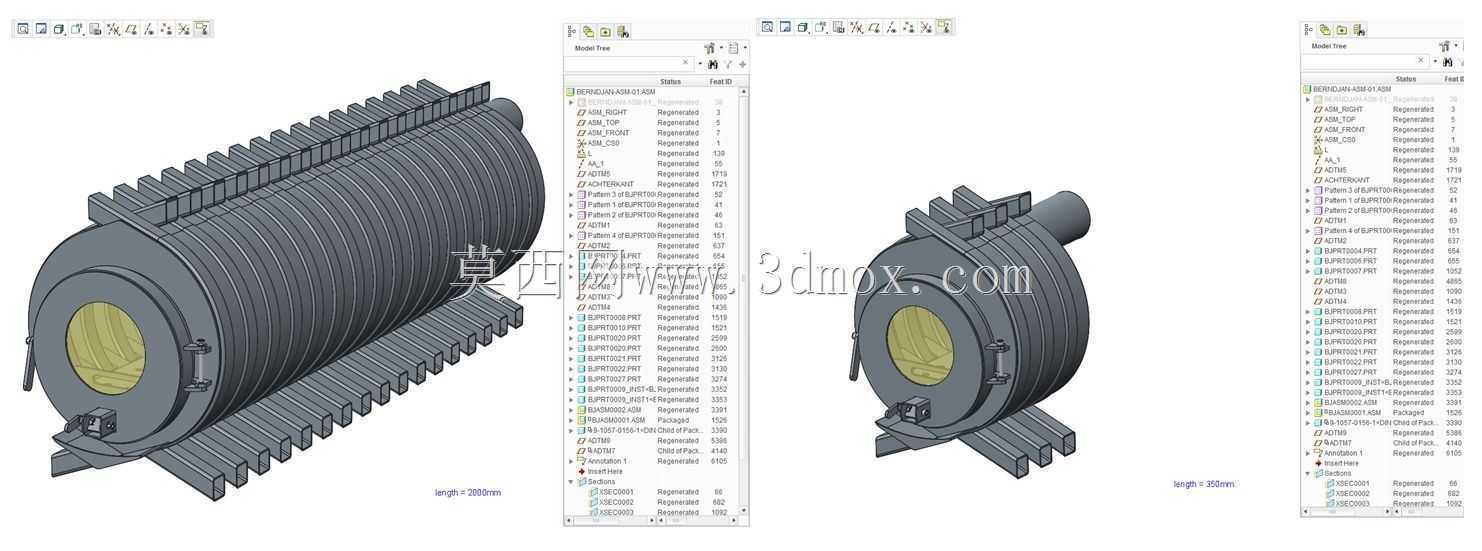Open View Manager in 350mm view toolbar
This screenshot has height=551, width=1482.
(839, 27)
